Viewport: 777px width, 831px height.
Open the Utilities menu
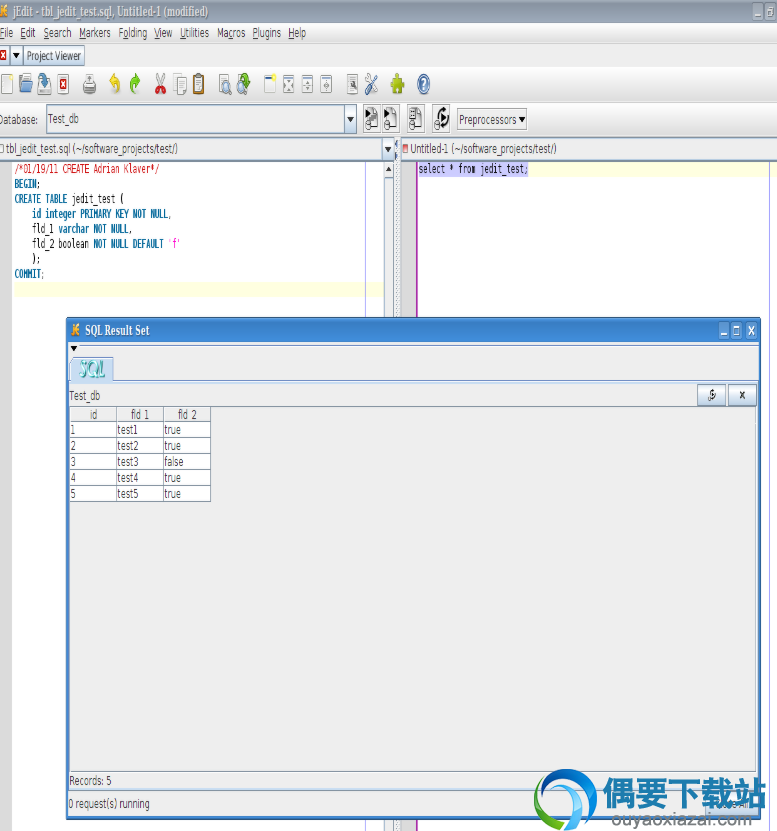[x=195, y=33]
